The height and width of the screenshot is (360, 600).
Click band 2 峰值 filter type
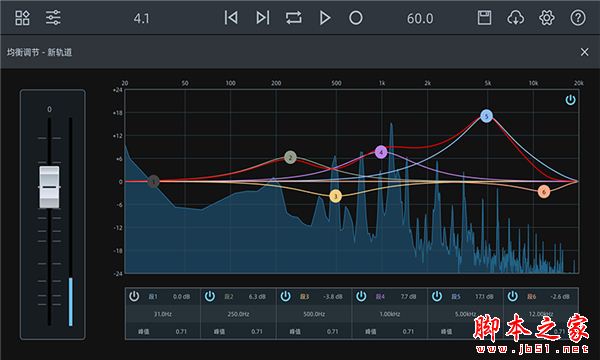[219, 331]
